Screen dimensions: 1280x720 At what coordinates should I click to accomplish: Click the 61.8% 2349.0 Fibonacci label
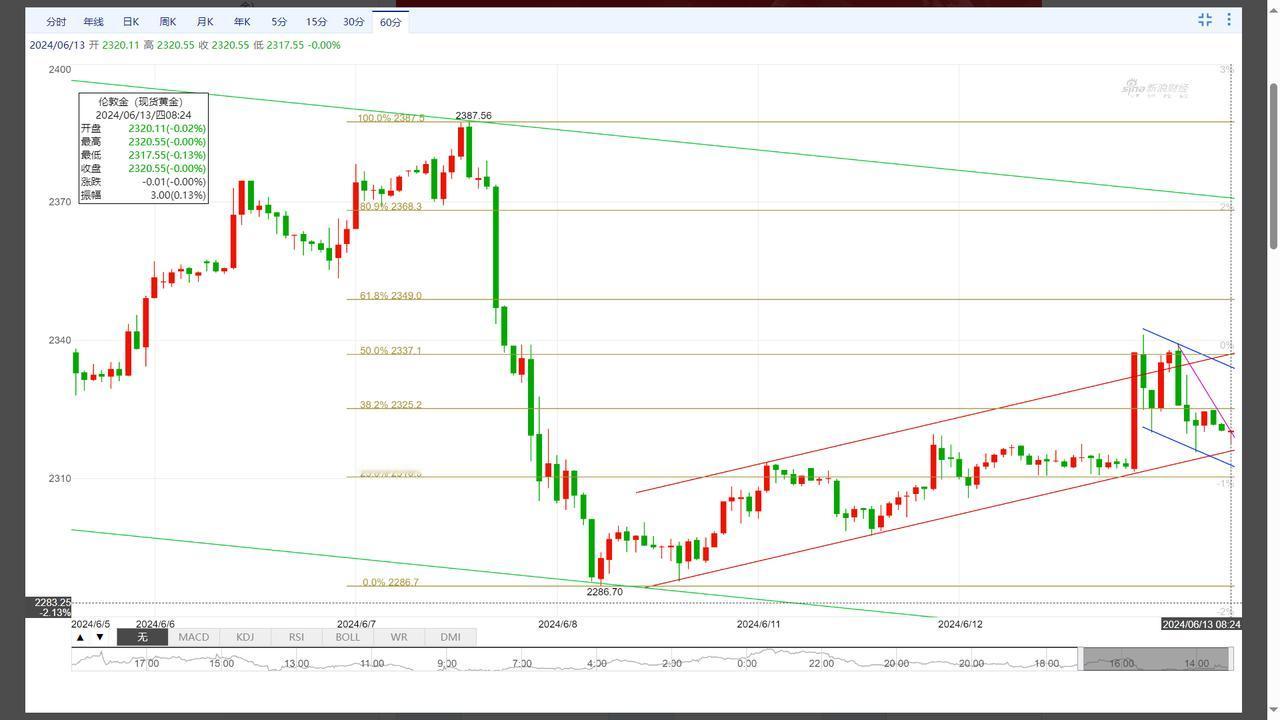(390, 296)
